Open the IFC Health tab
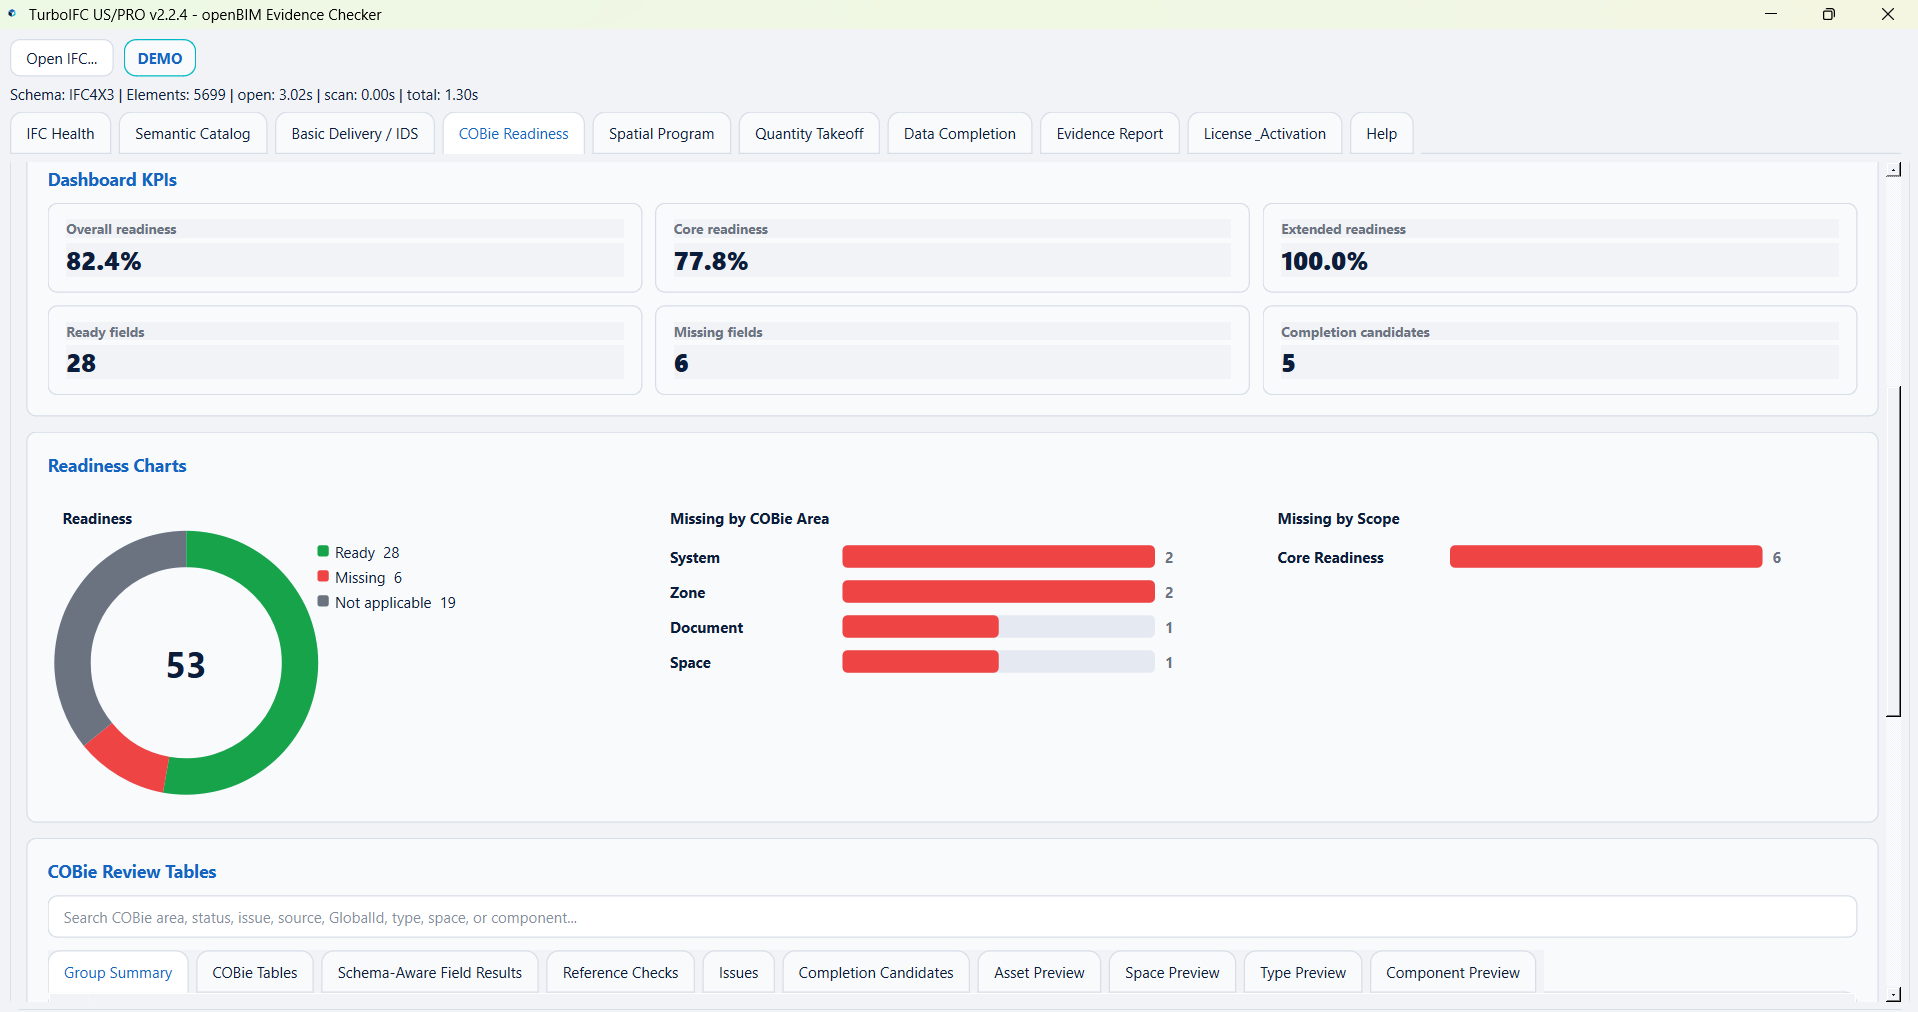 pos(60,134)
